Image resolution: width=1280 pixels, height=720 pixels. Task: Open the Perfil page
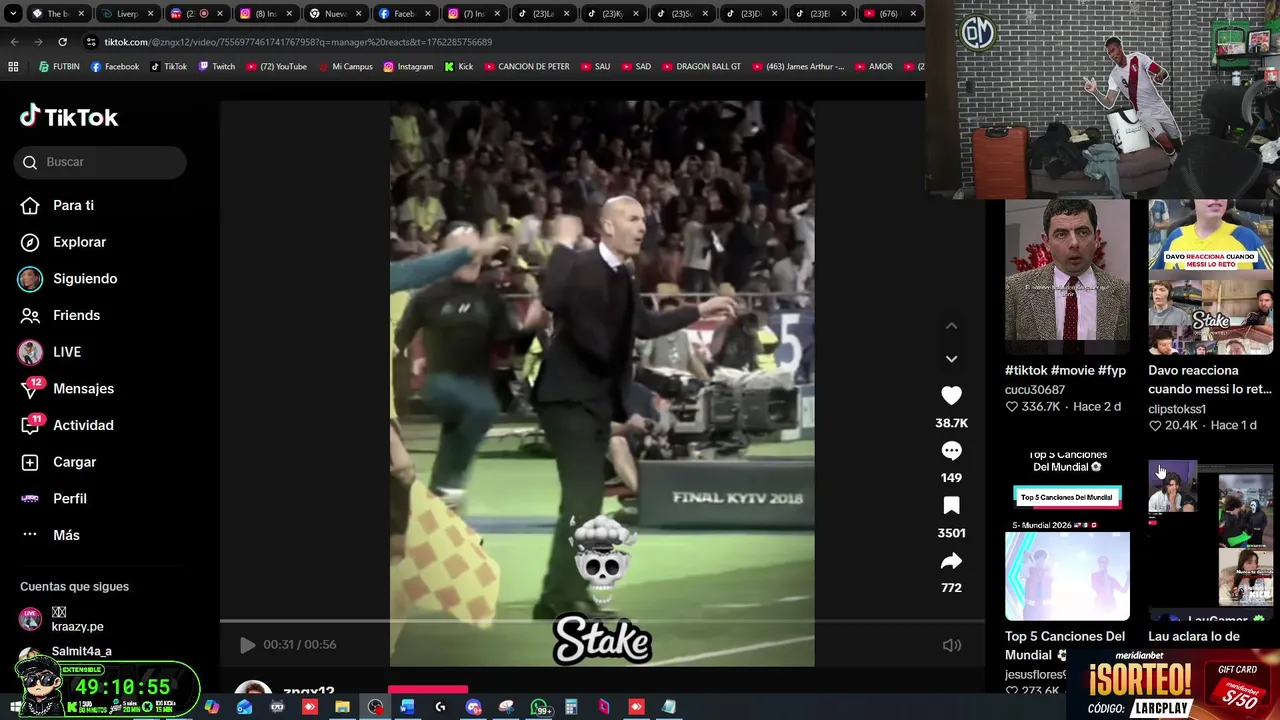pyautogui.click(x=55, y=498)
